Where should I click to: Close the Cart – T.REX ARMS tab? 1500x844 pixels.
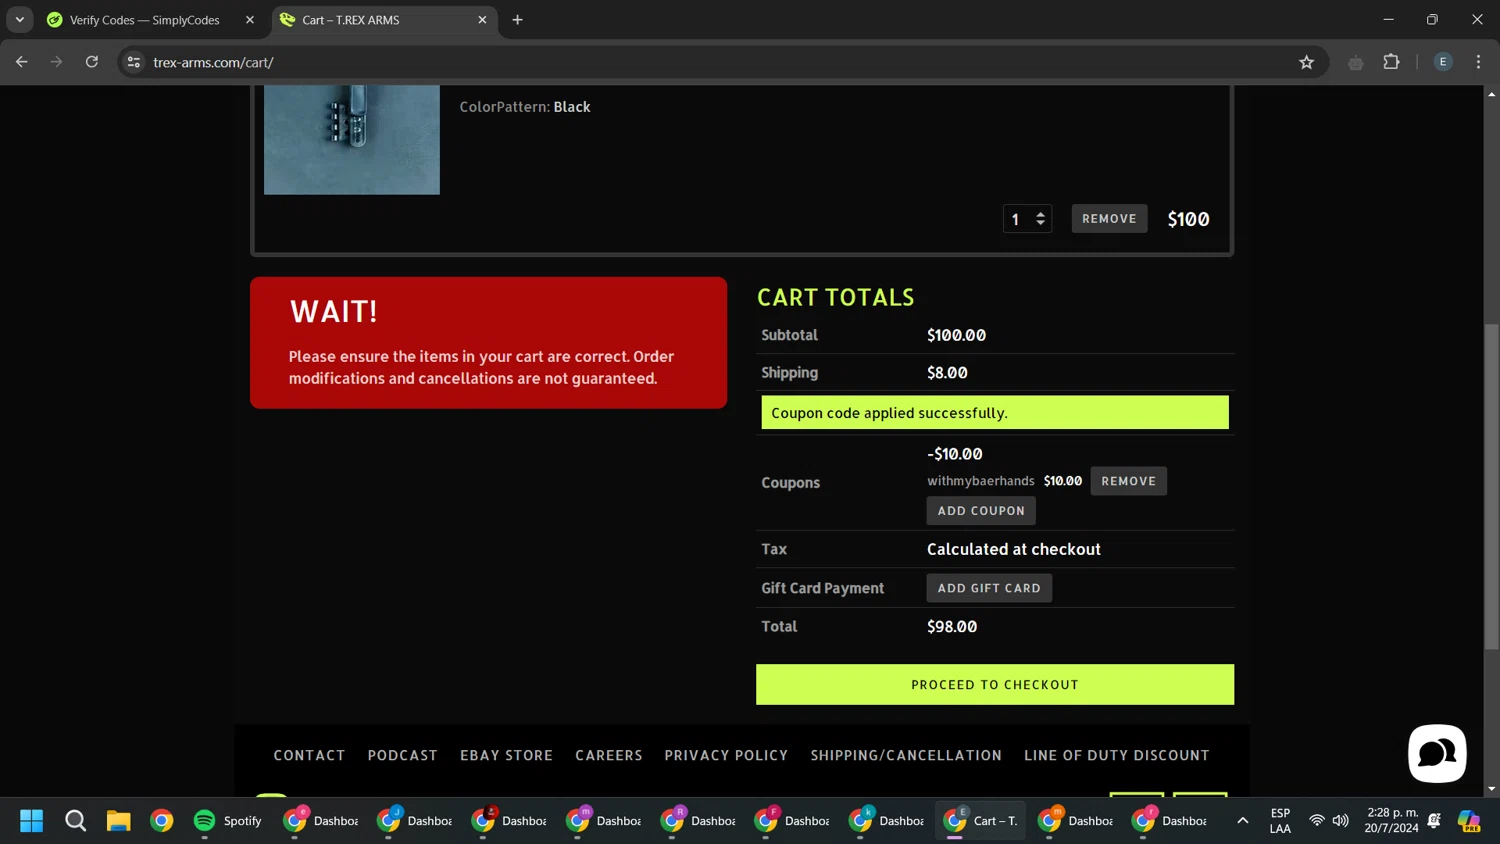click(482, 20)
